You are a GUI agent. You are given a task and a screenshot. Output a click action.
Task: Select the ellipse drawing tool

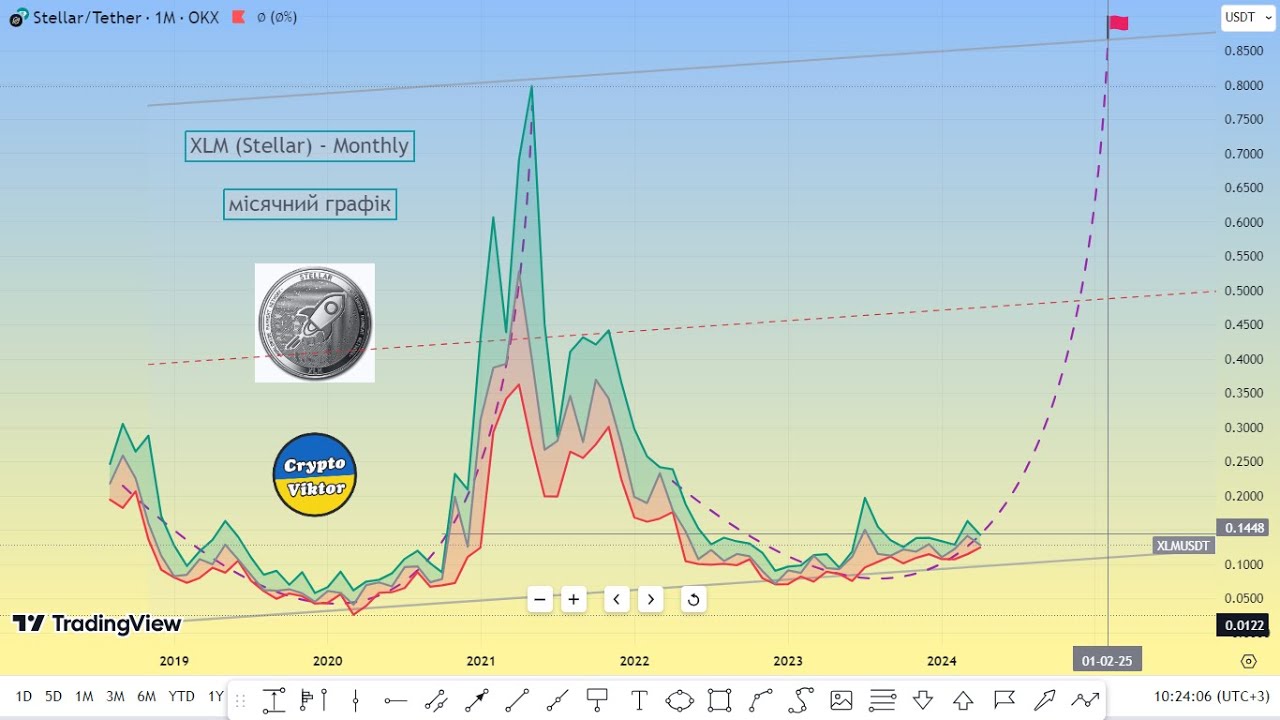click(679, 700)
